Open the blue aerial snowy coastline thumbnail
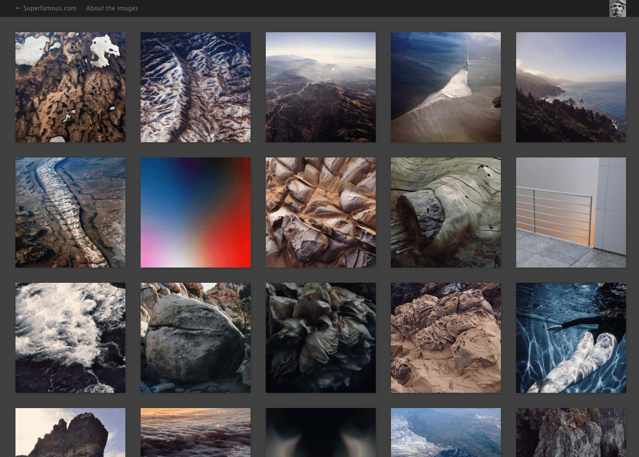The width and height of the screenshot is (639, 457). click(x=446, y=432)
